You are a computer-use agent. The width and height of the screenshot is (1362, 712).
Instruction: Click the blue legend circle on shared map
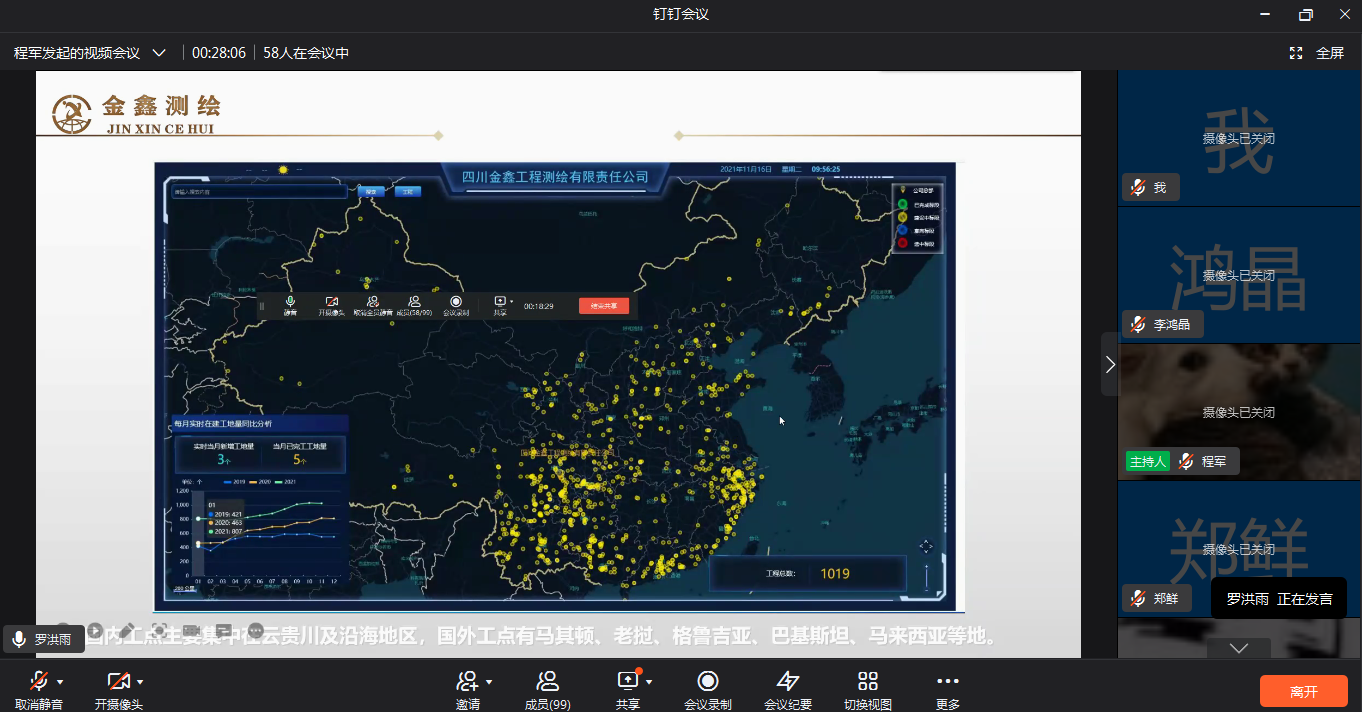903,230
